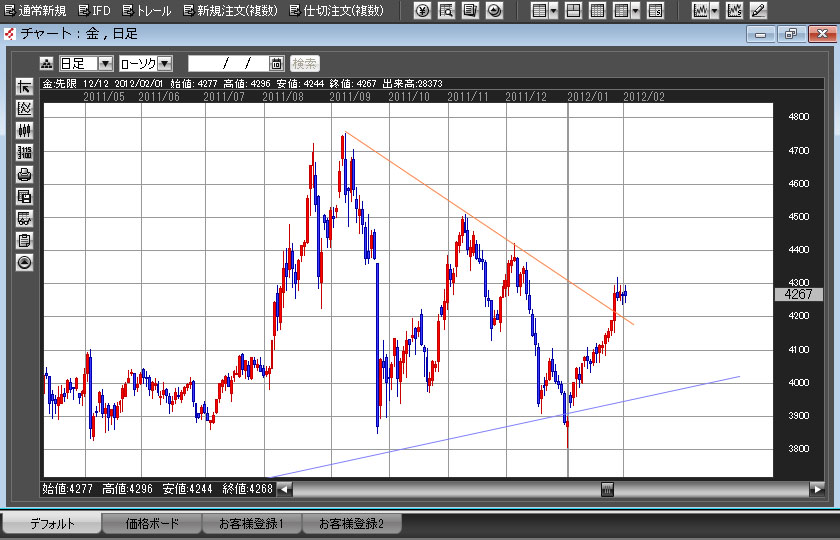The height and width of the screenshot is (540, 840).
Task: Click the print icon in left chart toolbar
Action: (x=25, y=174)
